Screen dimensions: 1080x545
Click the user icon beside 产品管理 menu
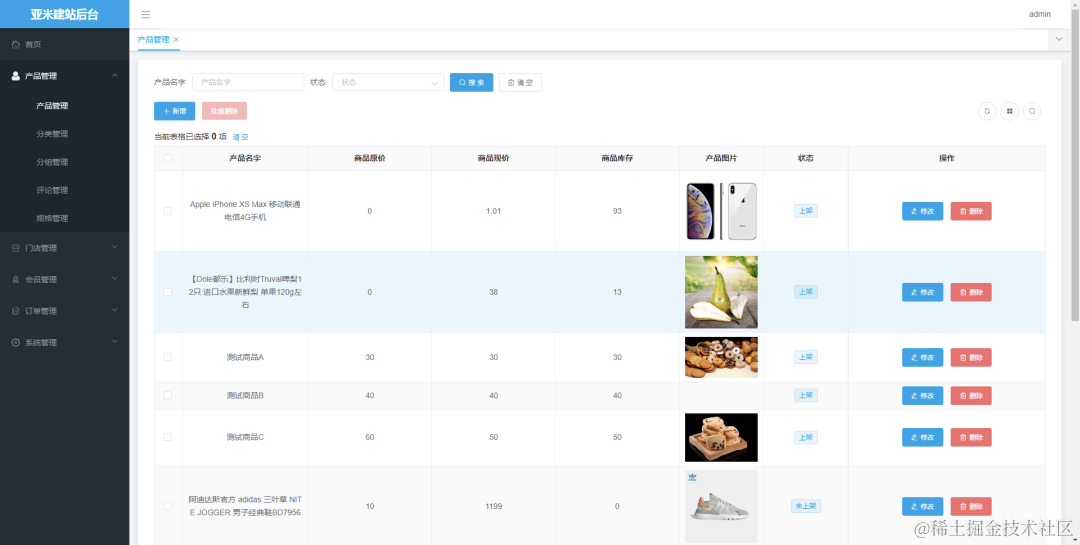16,76
